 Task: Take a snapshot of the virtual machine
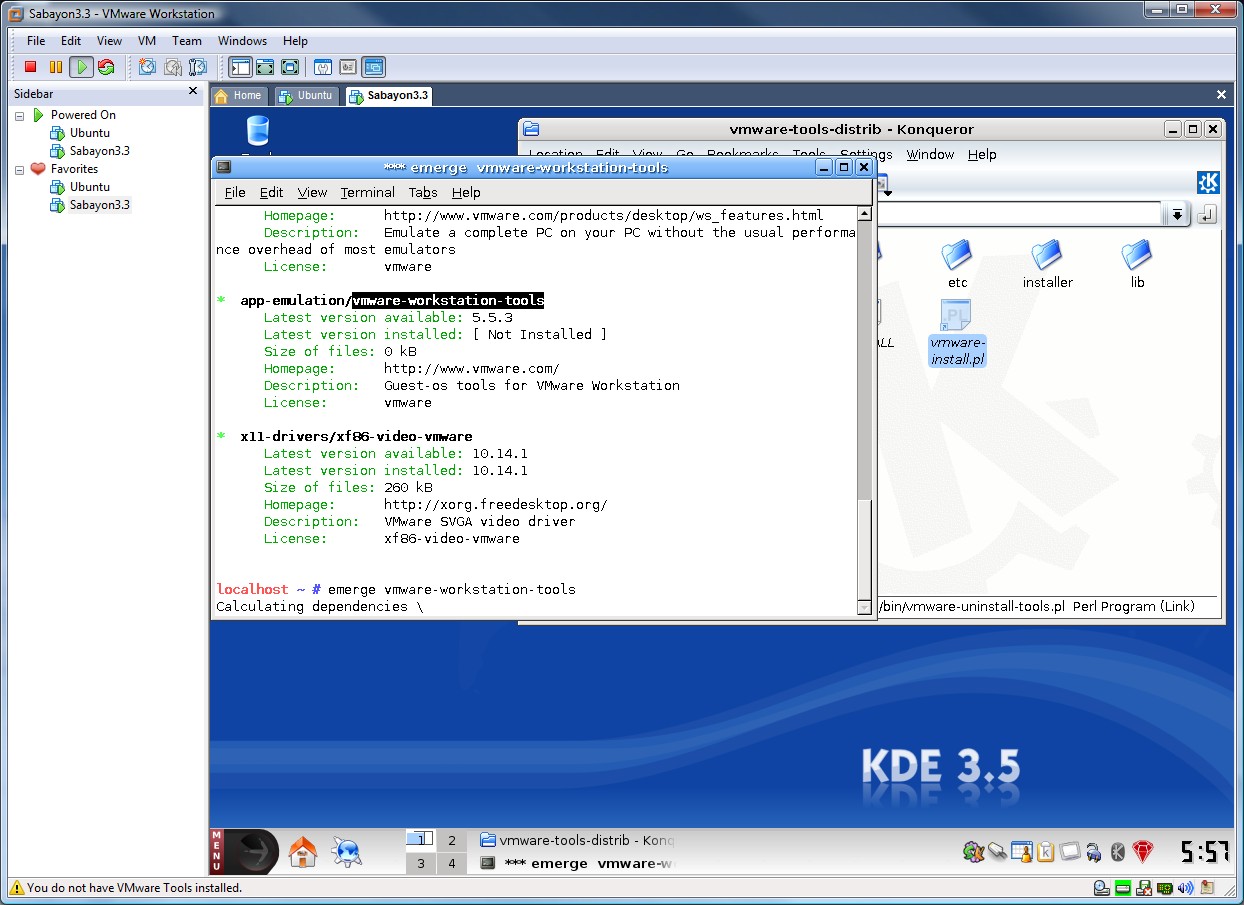coord(148,67)
